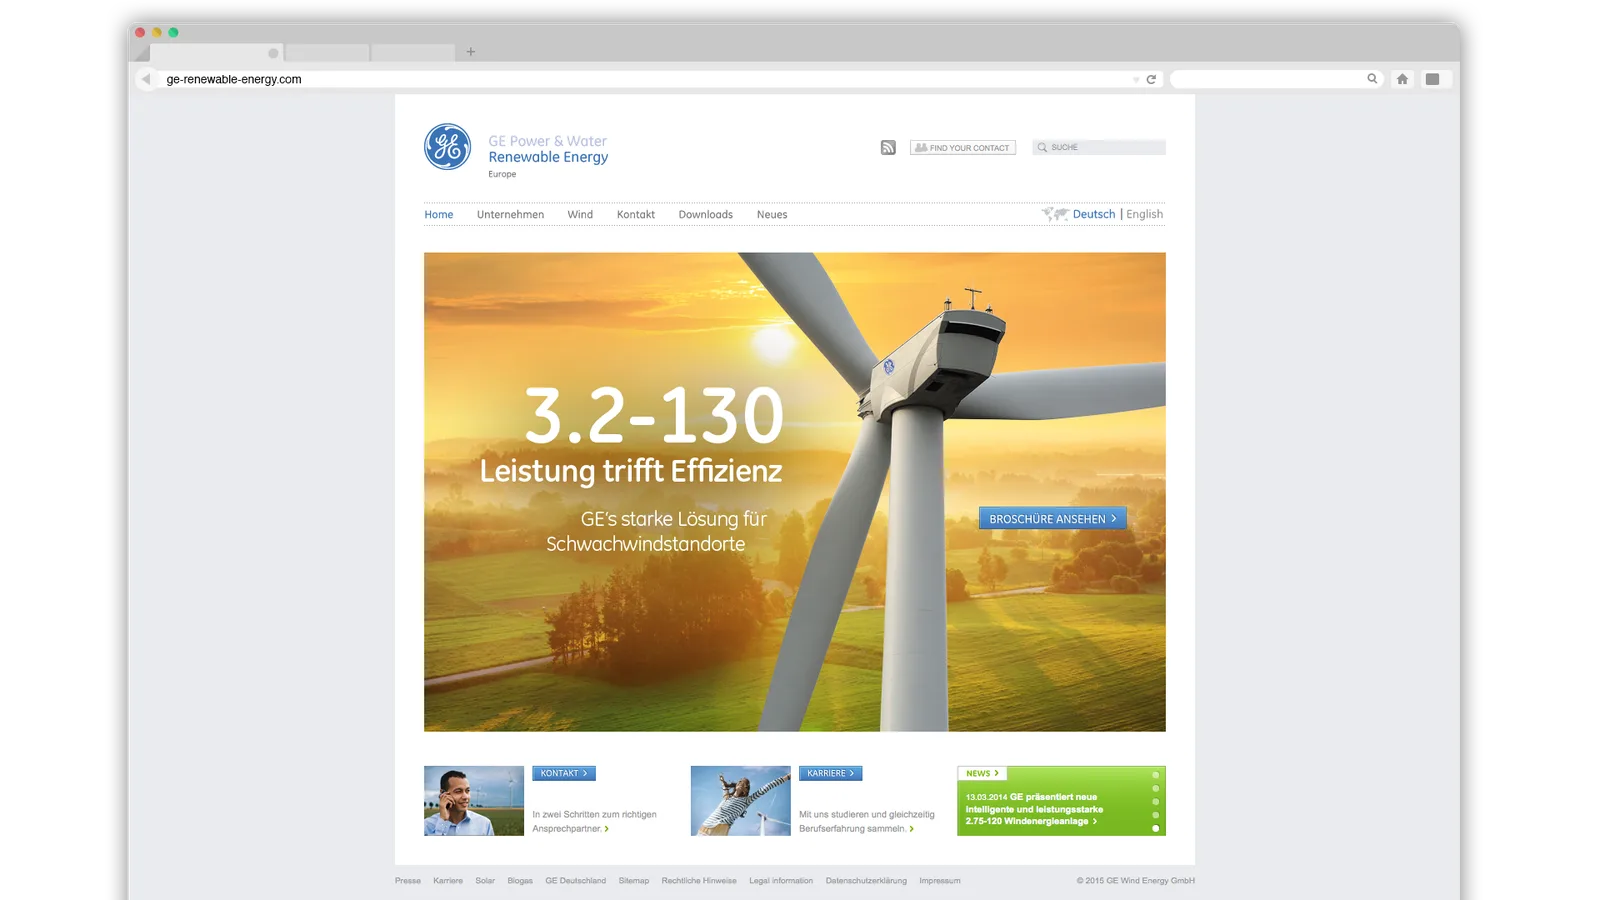Select the fourth news slider dot
The height and width of the screenshot is (900, 1600).
pos(1156,815)
